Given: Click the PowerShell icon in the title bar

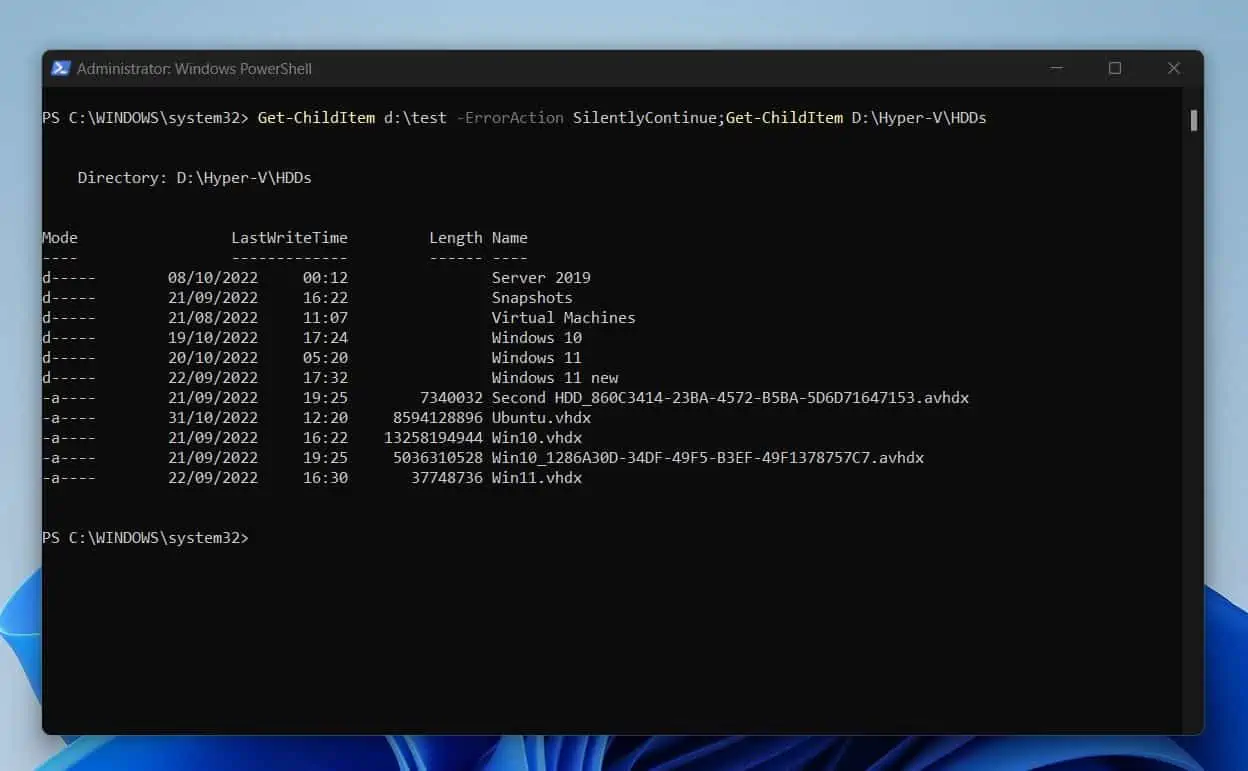Looking at the screenshot, I should pos(60,68).
